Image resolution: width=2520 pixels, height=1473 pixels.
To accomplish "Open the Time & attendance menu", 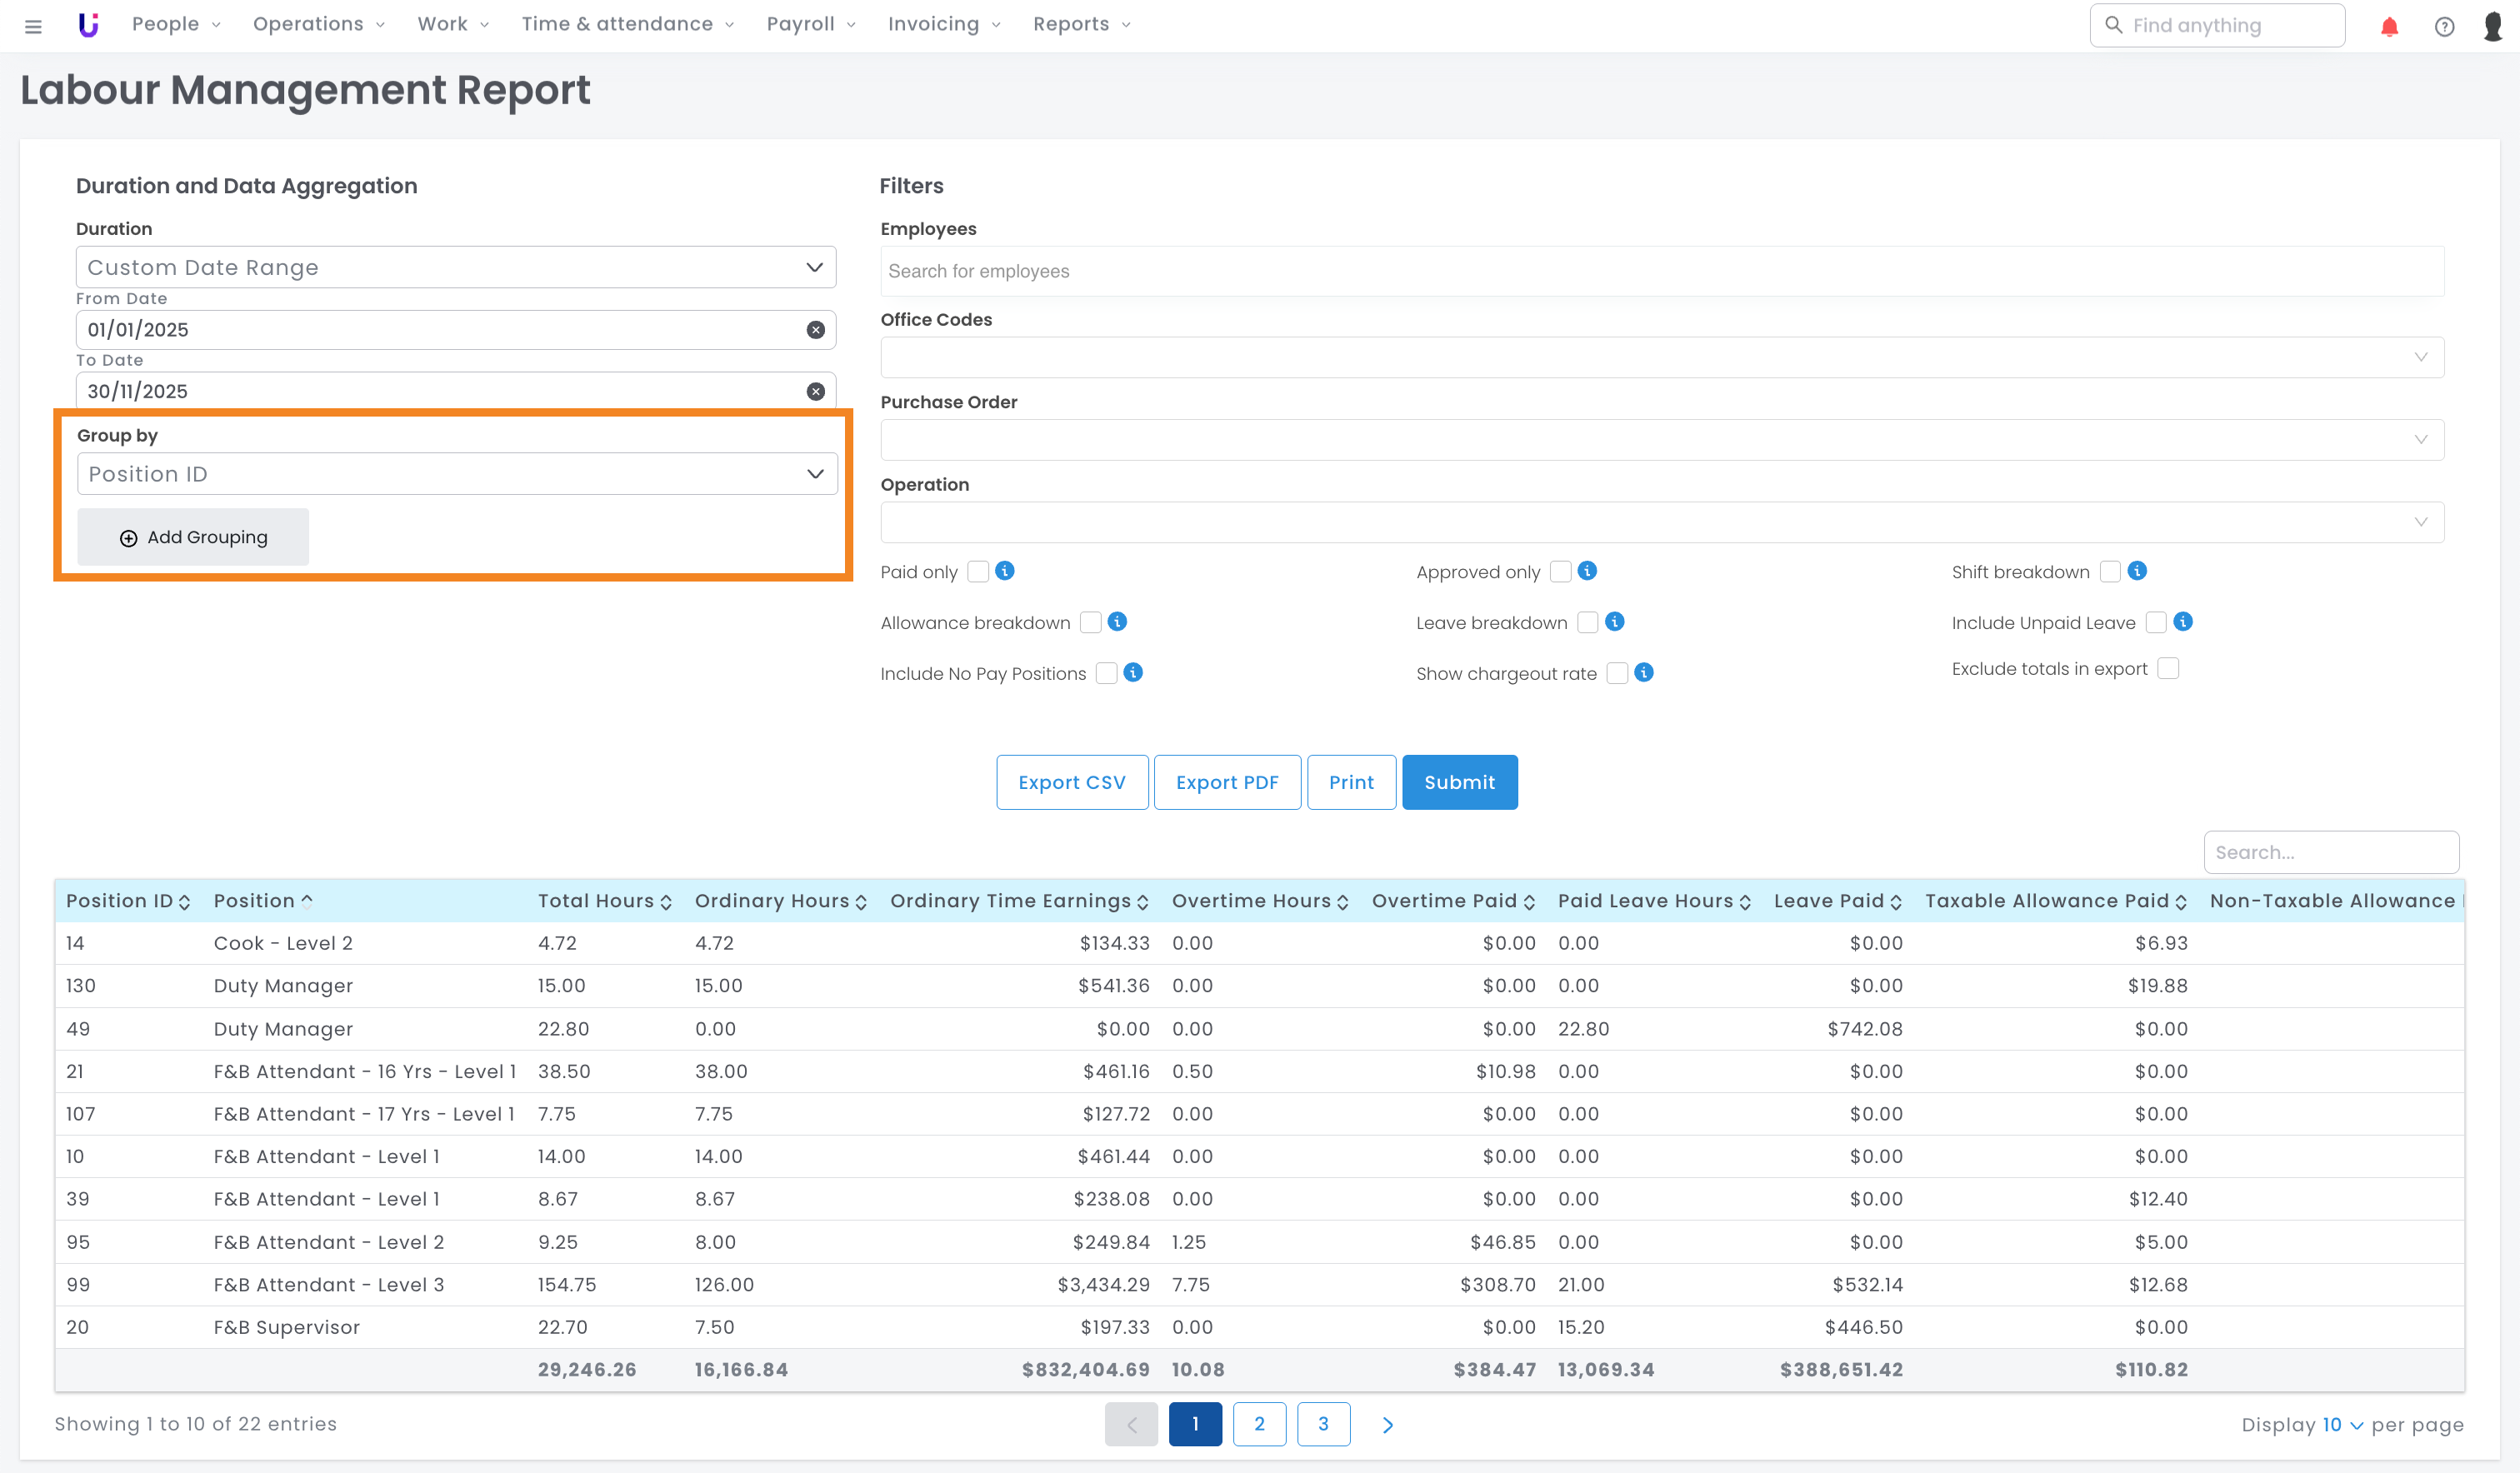I will click(x=627, y=24).
